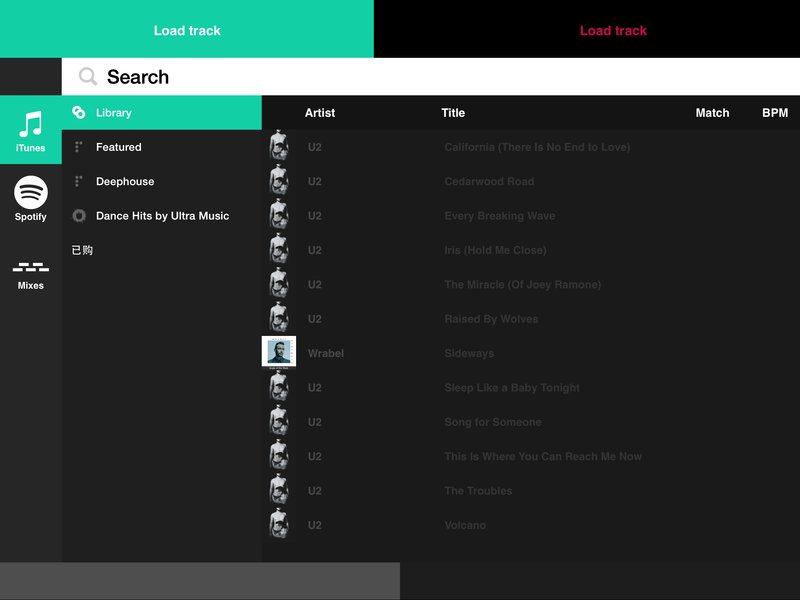Click the Deephouse playlist icon

click(x=79, y=181)
